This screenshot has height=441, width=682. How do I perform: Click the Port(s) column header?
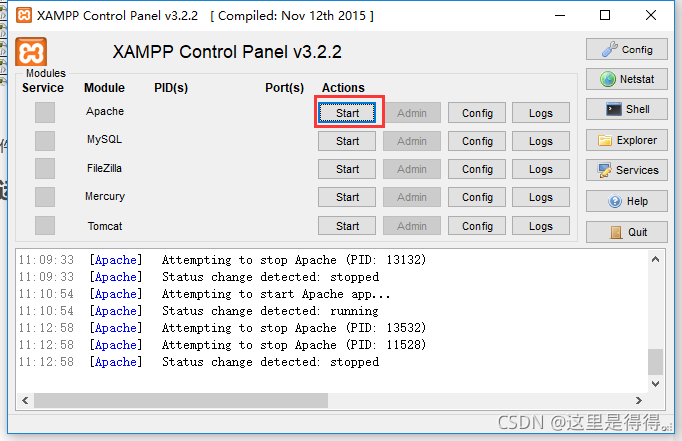pos(284,87)
